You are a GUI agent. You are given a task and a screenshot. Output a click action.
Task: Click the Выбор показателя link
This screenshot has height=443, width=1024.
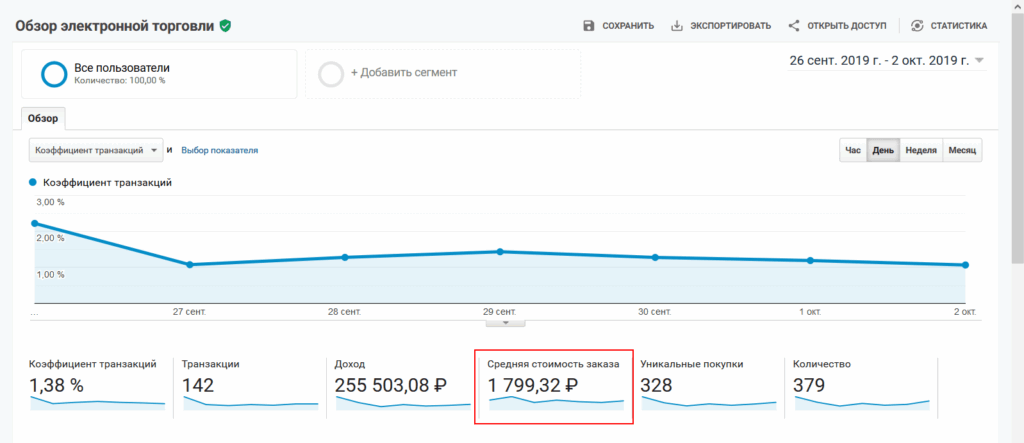(219, 150)
